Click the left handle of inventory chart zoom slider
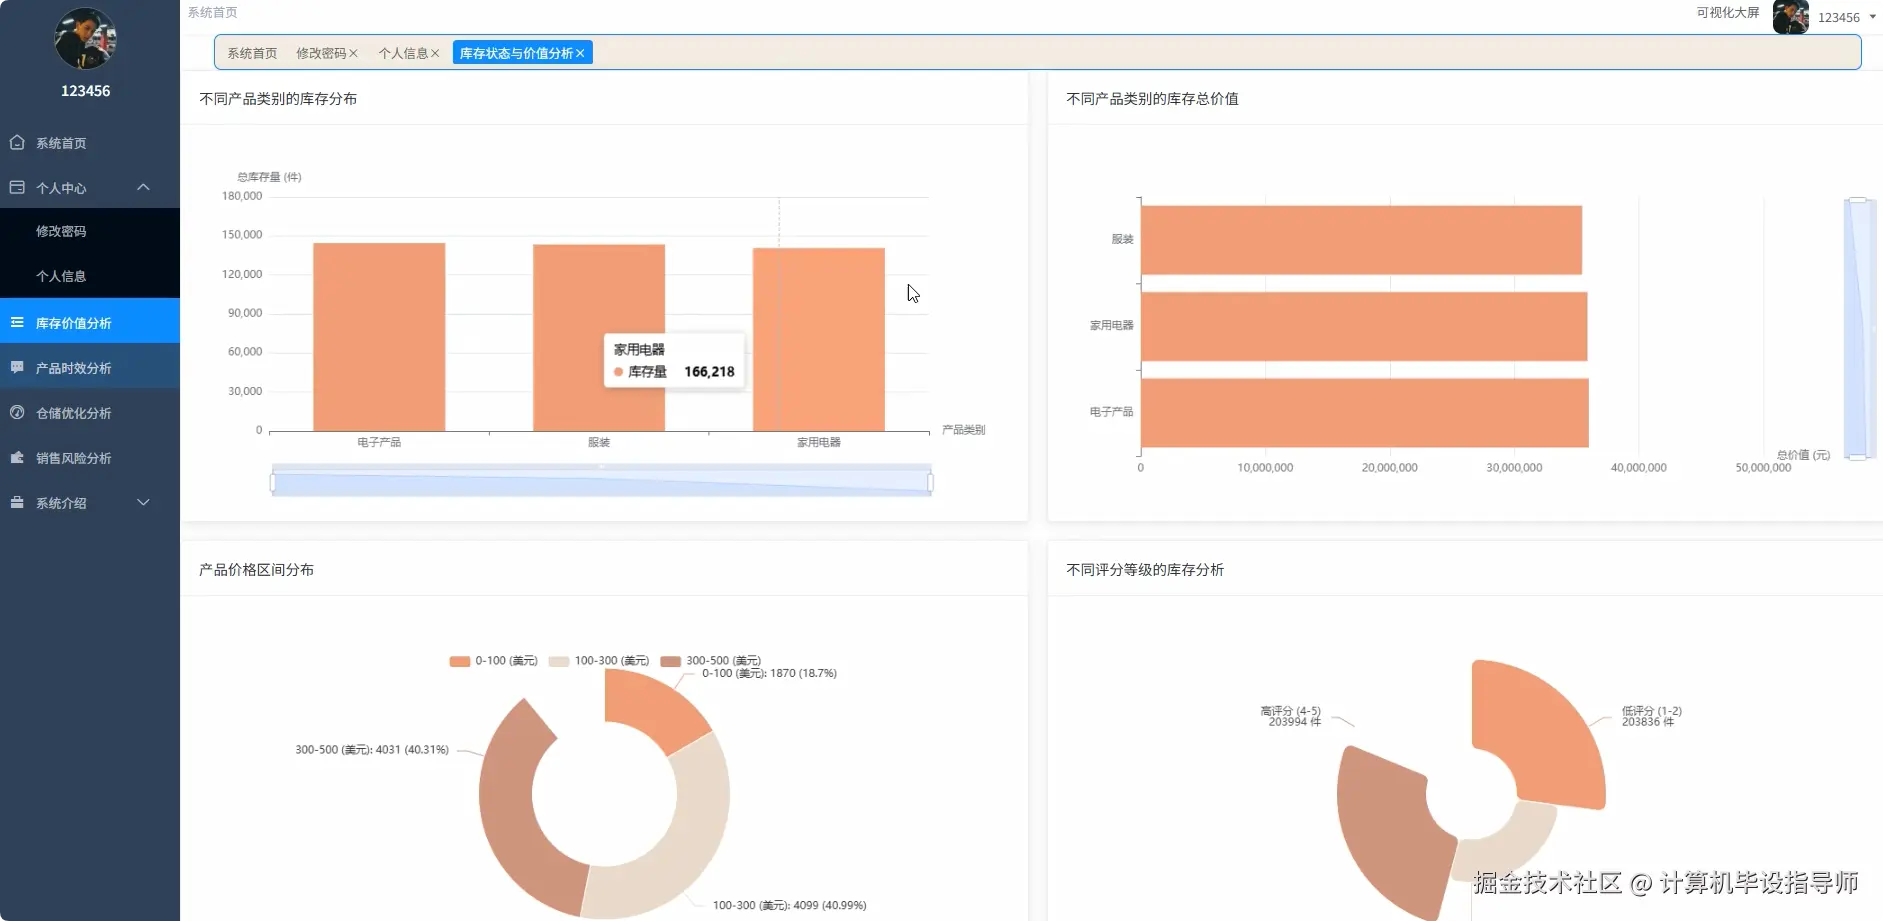The width and height of the screenshot is (1883, 921). (x=272, y=483)
